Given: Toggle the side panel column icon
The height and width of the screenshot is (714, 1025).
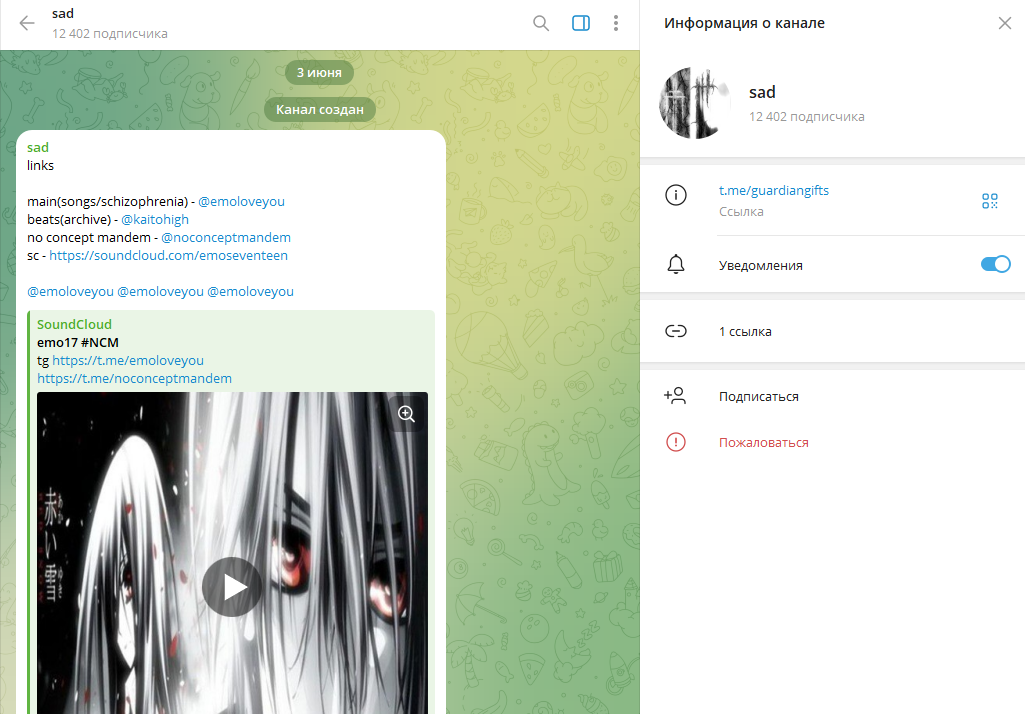Looking at the screenshot, I should [x=580, y=24].
